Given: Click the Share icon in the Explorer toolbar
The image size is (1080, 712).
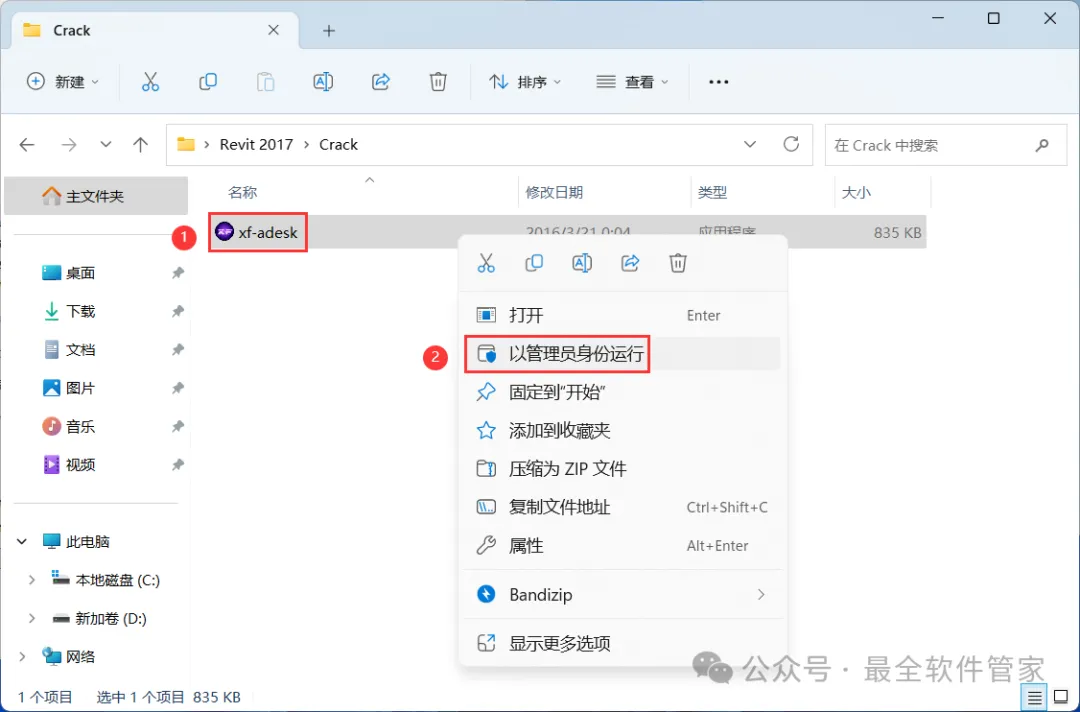Looking at the screenshot, I should pos(381,82).
